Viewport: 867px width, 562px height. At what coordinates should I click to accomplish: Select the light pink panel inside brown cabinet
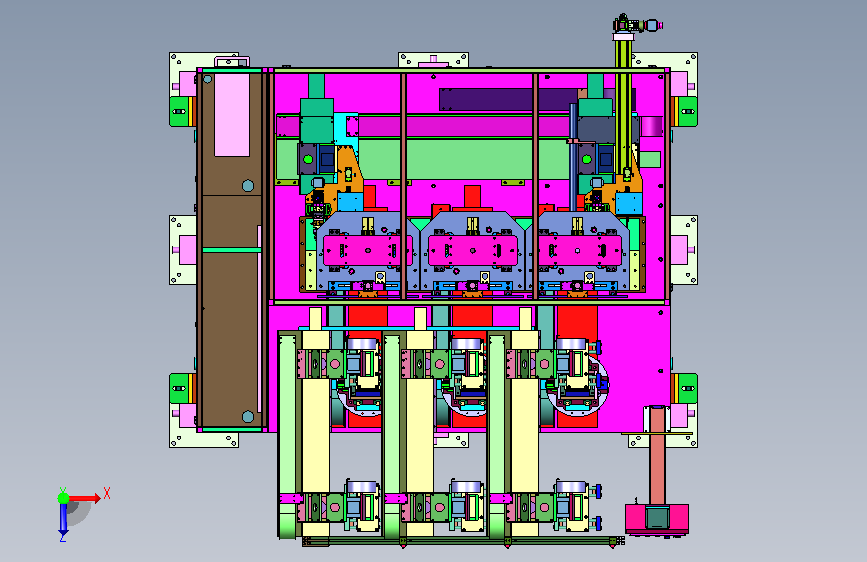[x=232, y=115]
